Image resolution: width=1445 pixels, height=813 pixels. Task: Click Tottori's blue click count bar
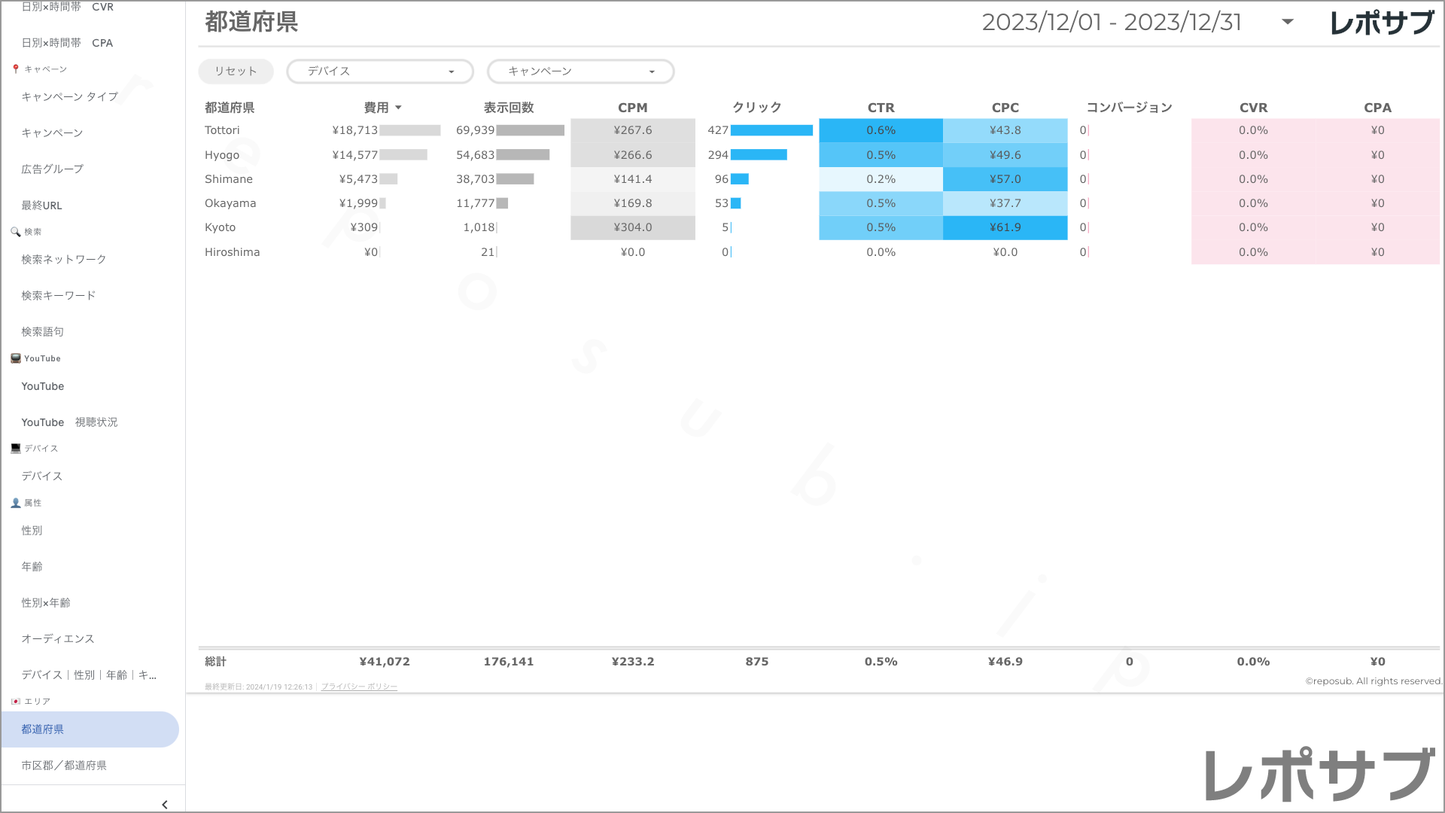coord(771,131)
